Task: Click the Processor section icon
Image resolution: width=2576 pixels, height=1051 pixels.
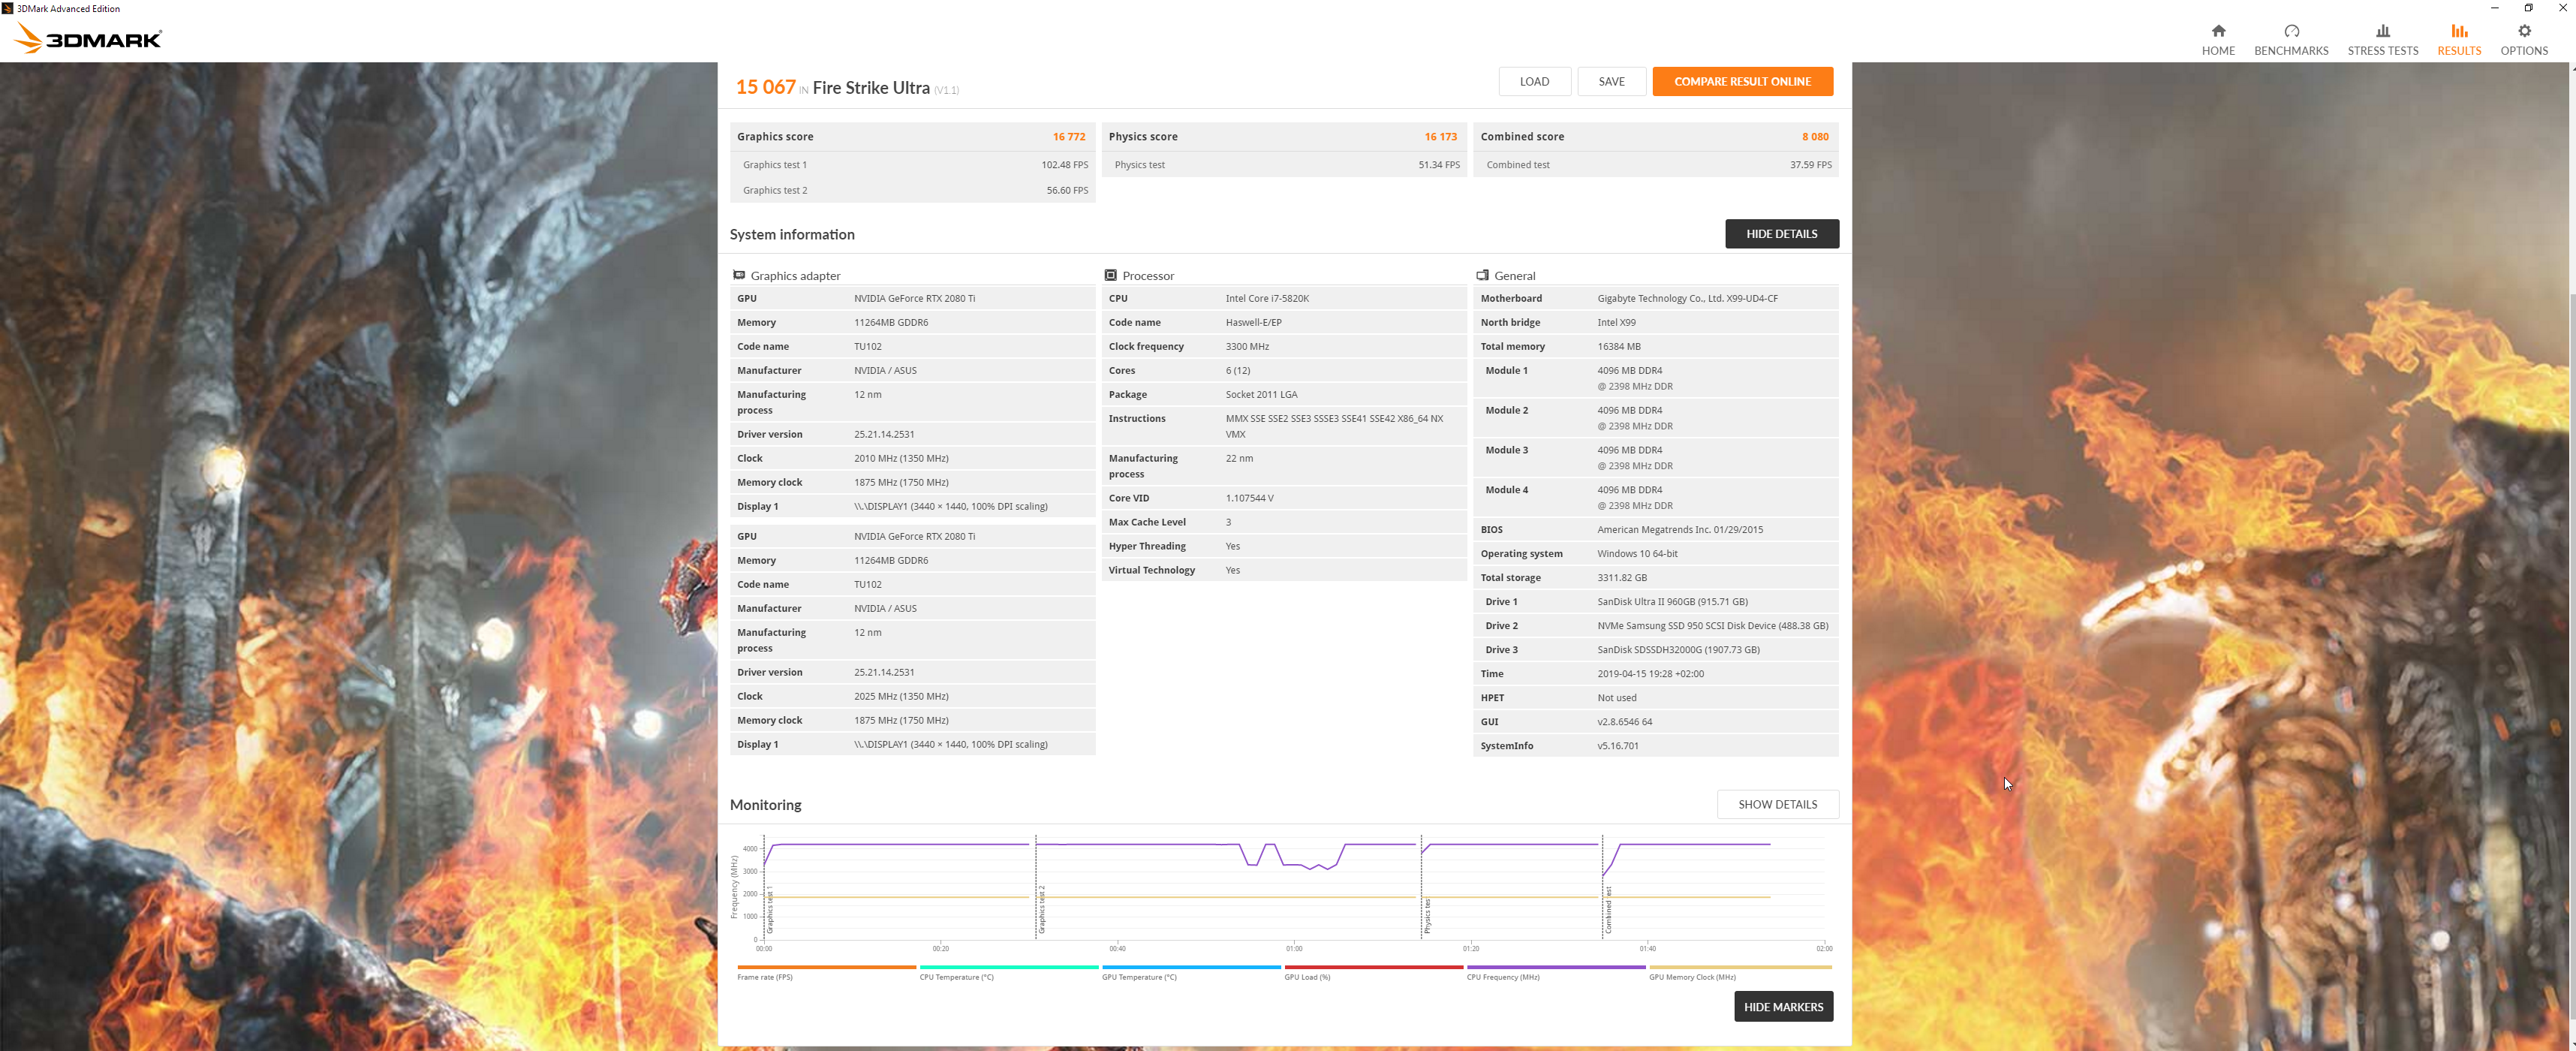Action: 1110,275
